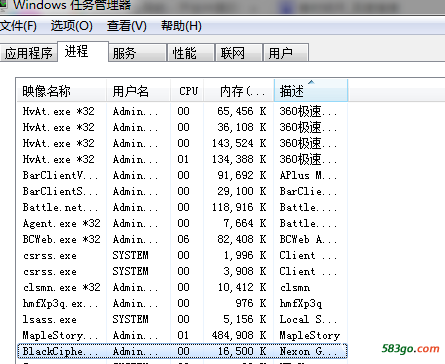Viewport: 445px width, 364px height.
Task: Select csrss.exe row with 3,908 K
Action: pos(182,271)
